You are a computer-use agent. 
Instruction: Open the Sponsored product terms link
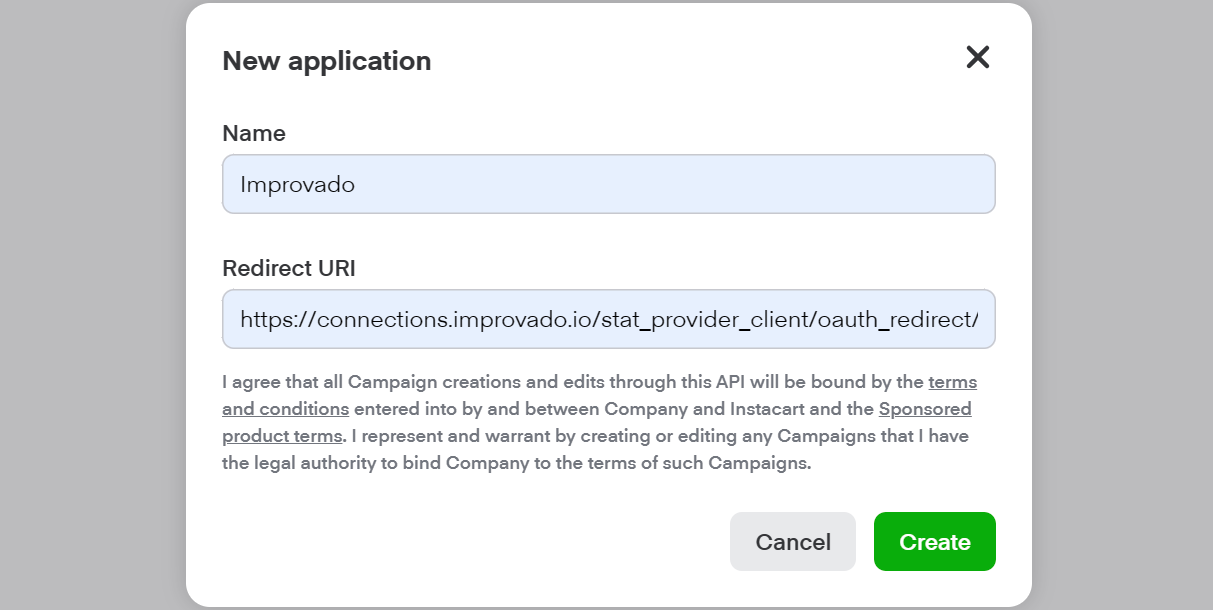925,409
